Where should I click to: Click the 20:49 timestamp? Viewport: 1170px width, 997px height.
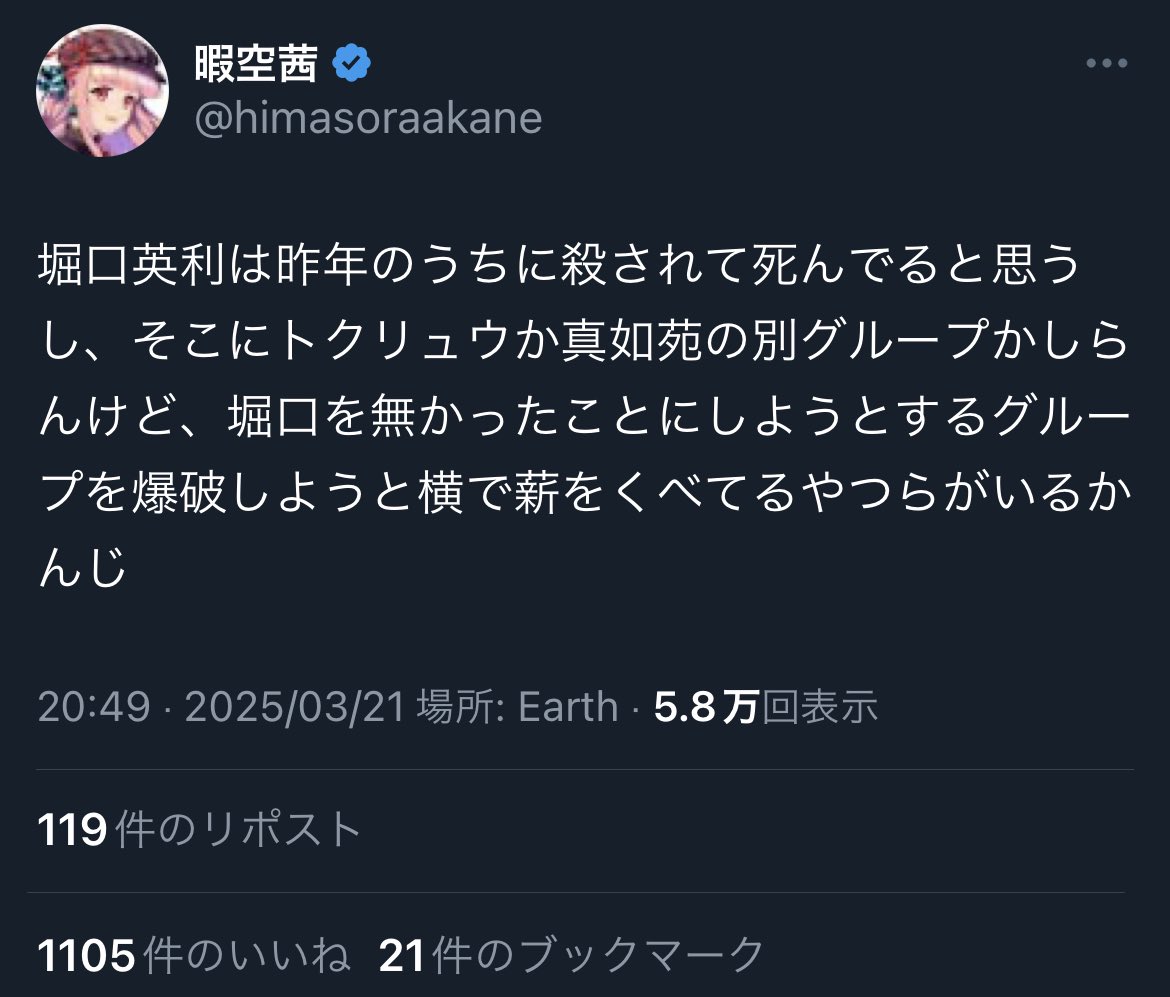pyautogui.click(x=93, y=708)
